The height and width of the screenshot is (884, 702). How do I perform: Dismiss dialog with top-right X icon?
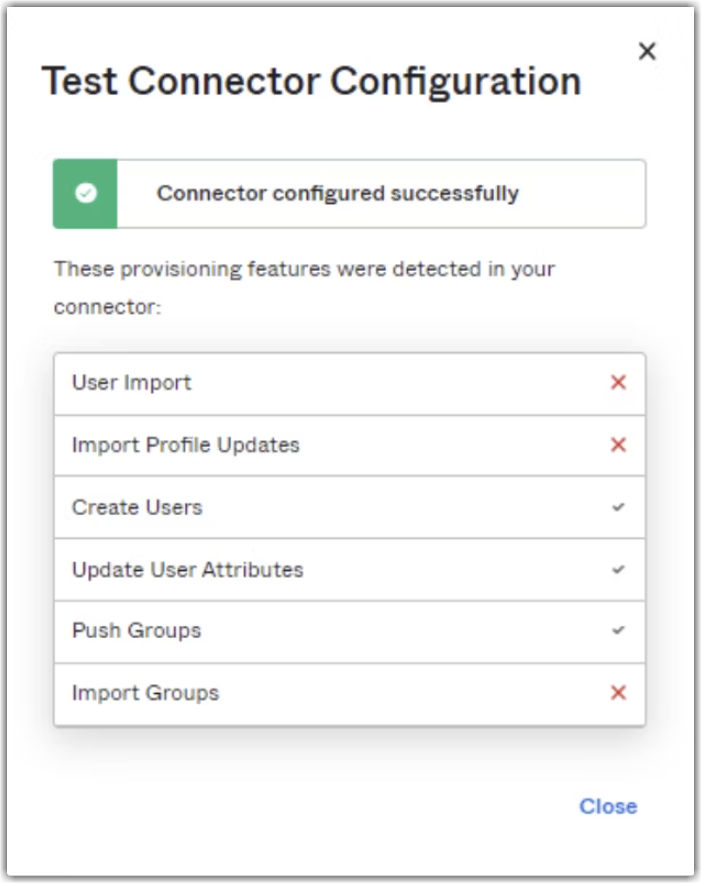point(647,51)
